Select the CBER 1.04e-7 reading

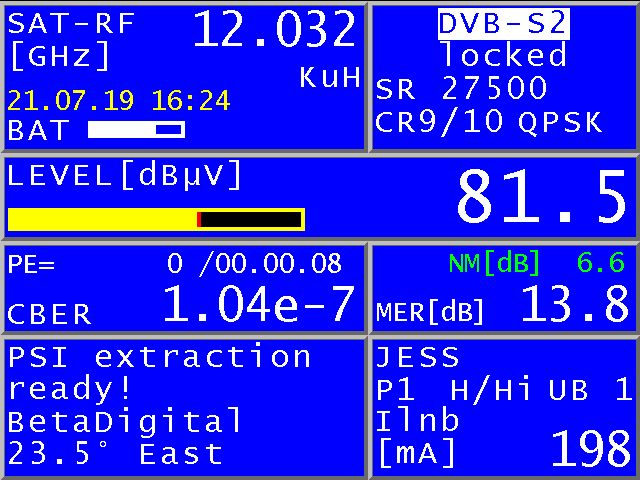[258, 304]
